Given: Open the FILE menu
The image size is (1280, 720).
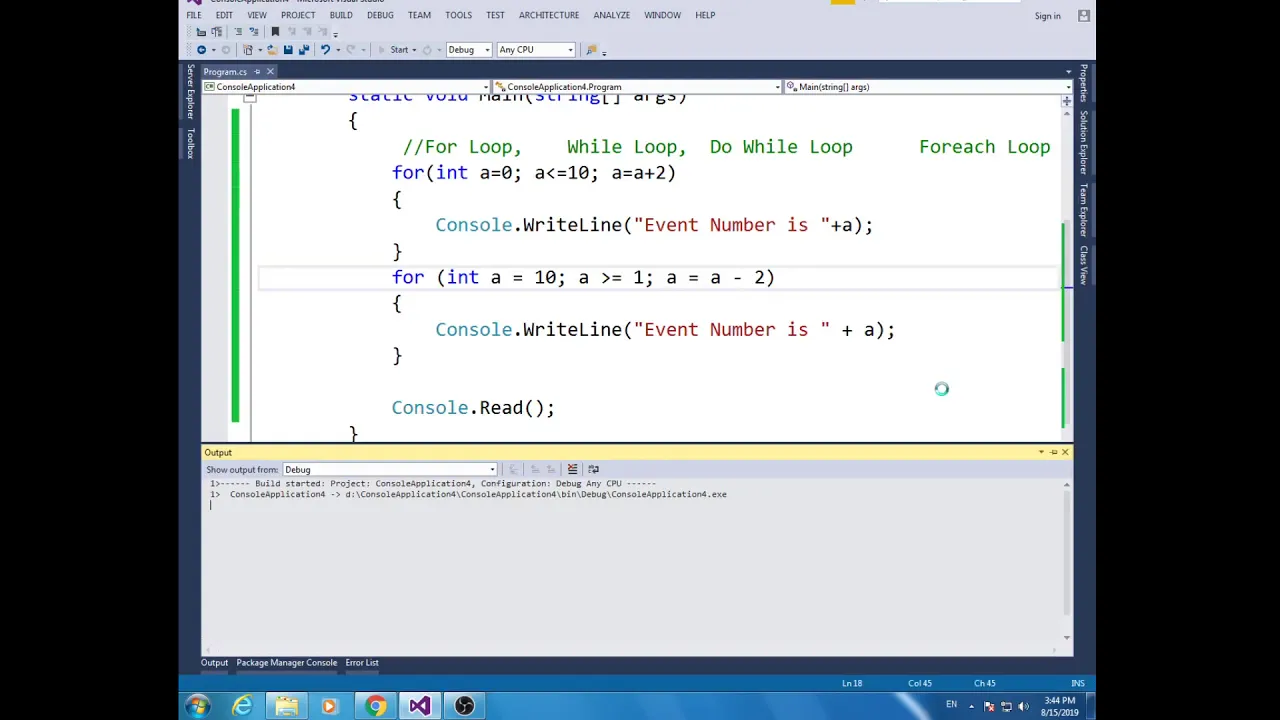Looking at the screenshot, I should pyautogui.click(x=194, y=15).
